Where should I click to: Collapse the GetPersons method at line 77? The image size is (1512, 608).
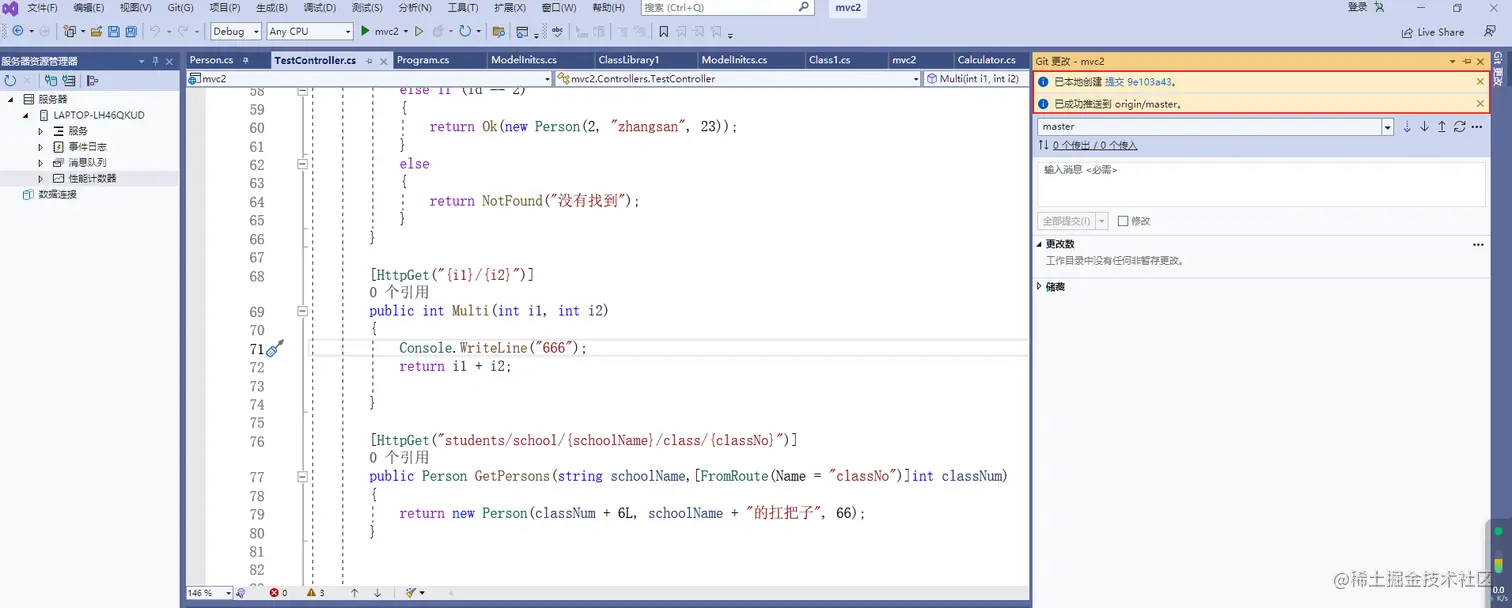point(302,477)
